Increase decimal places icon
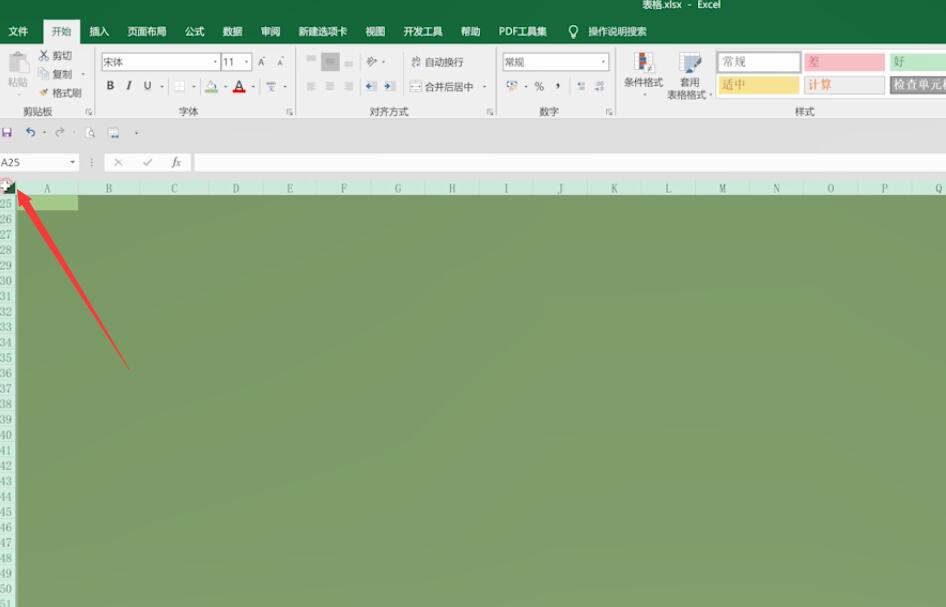 pyautogui.click(x=581, y=86)
